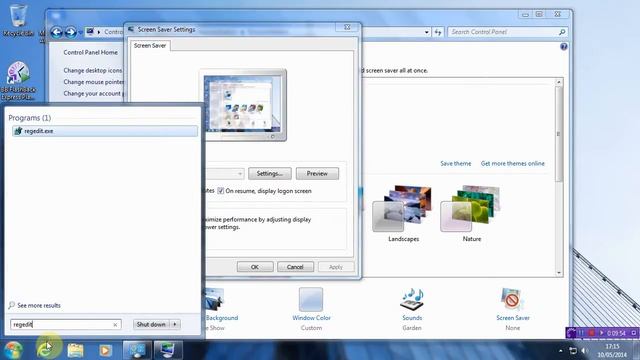Screen dimensions: 640x360
Task: Open Internet Explorer from the taskbar
Action: click(44, 350)
